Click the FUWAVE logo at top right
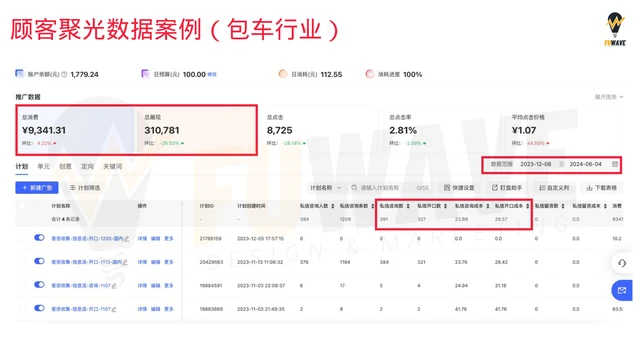This screenshot has height=360, width=640. click(x=615, y=29)
